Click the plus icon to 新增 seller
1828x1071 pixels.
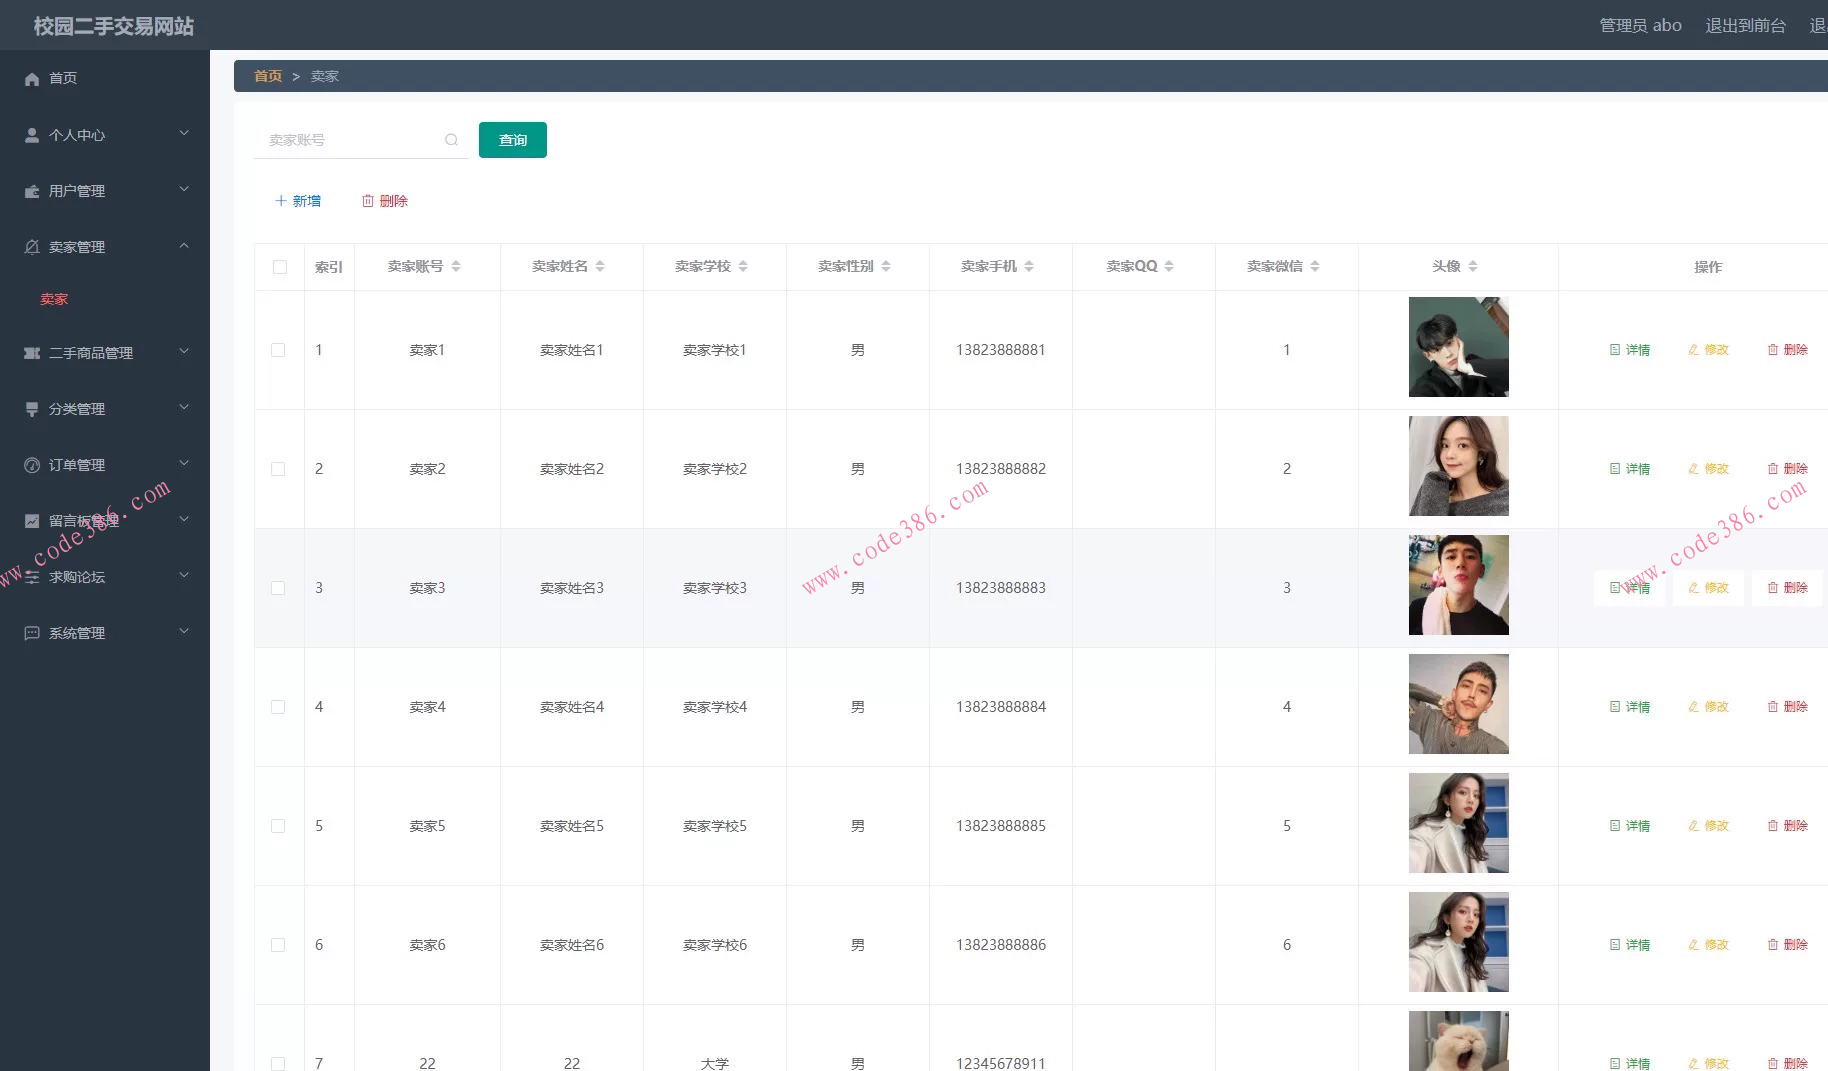281,201
